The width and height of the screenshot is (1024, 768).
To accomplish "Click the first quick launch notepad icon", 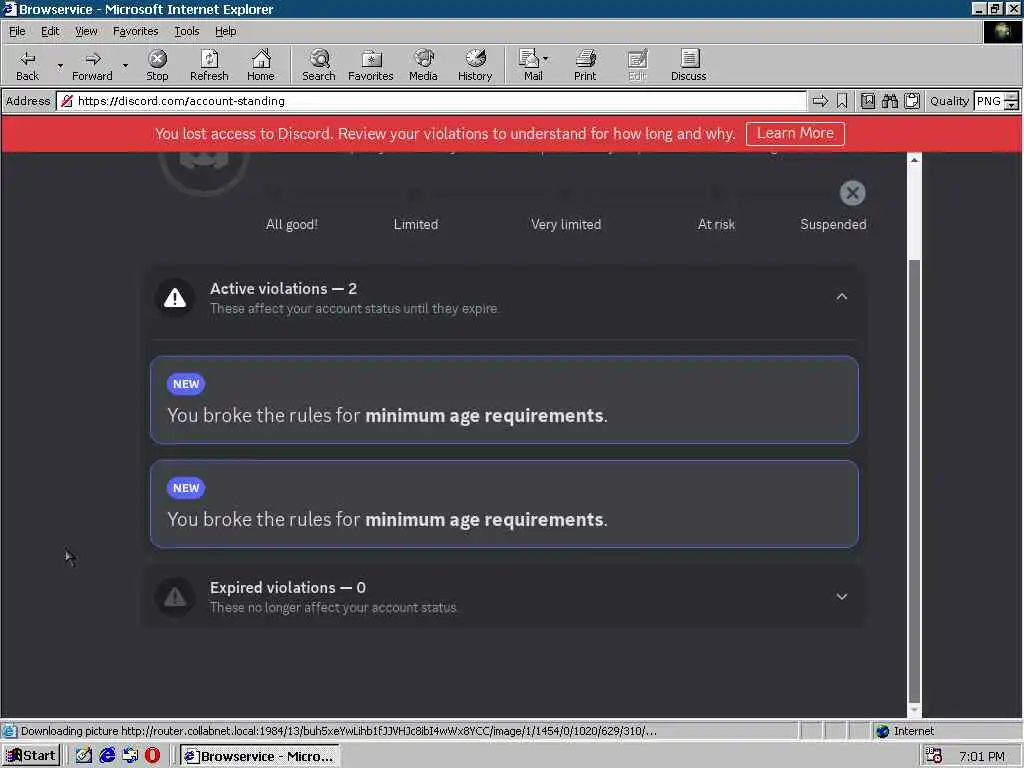I will pyautogui.click(x=84, y=756).
